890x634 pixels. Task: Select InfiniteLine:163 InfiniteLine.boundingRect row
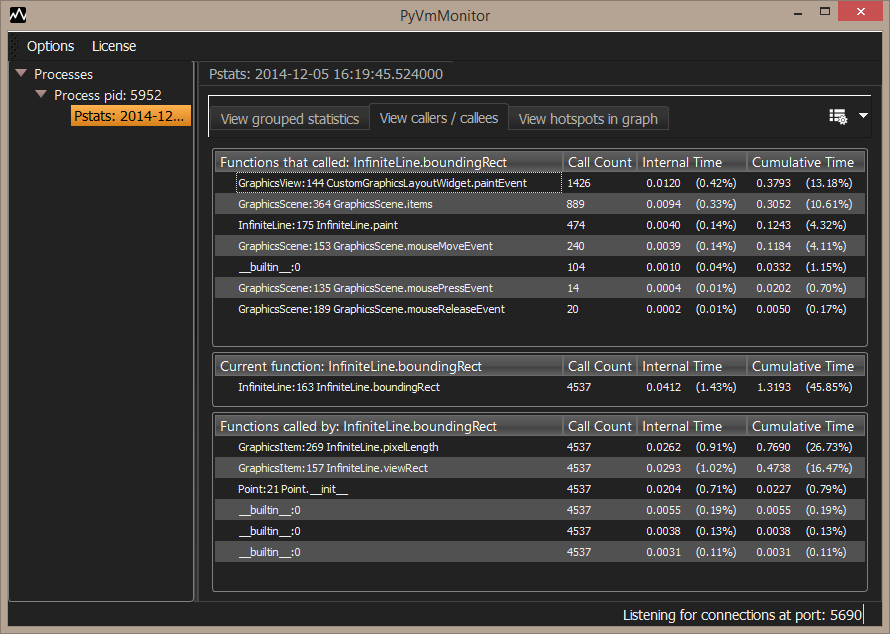(540, 387)
